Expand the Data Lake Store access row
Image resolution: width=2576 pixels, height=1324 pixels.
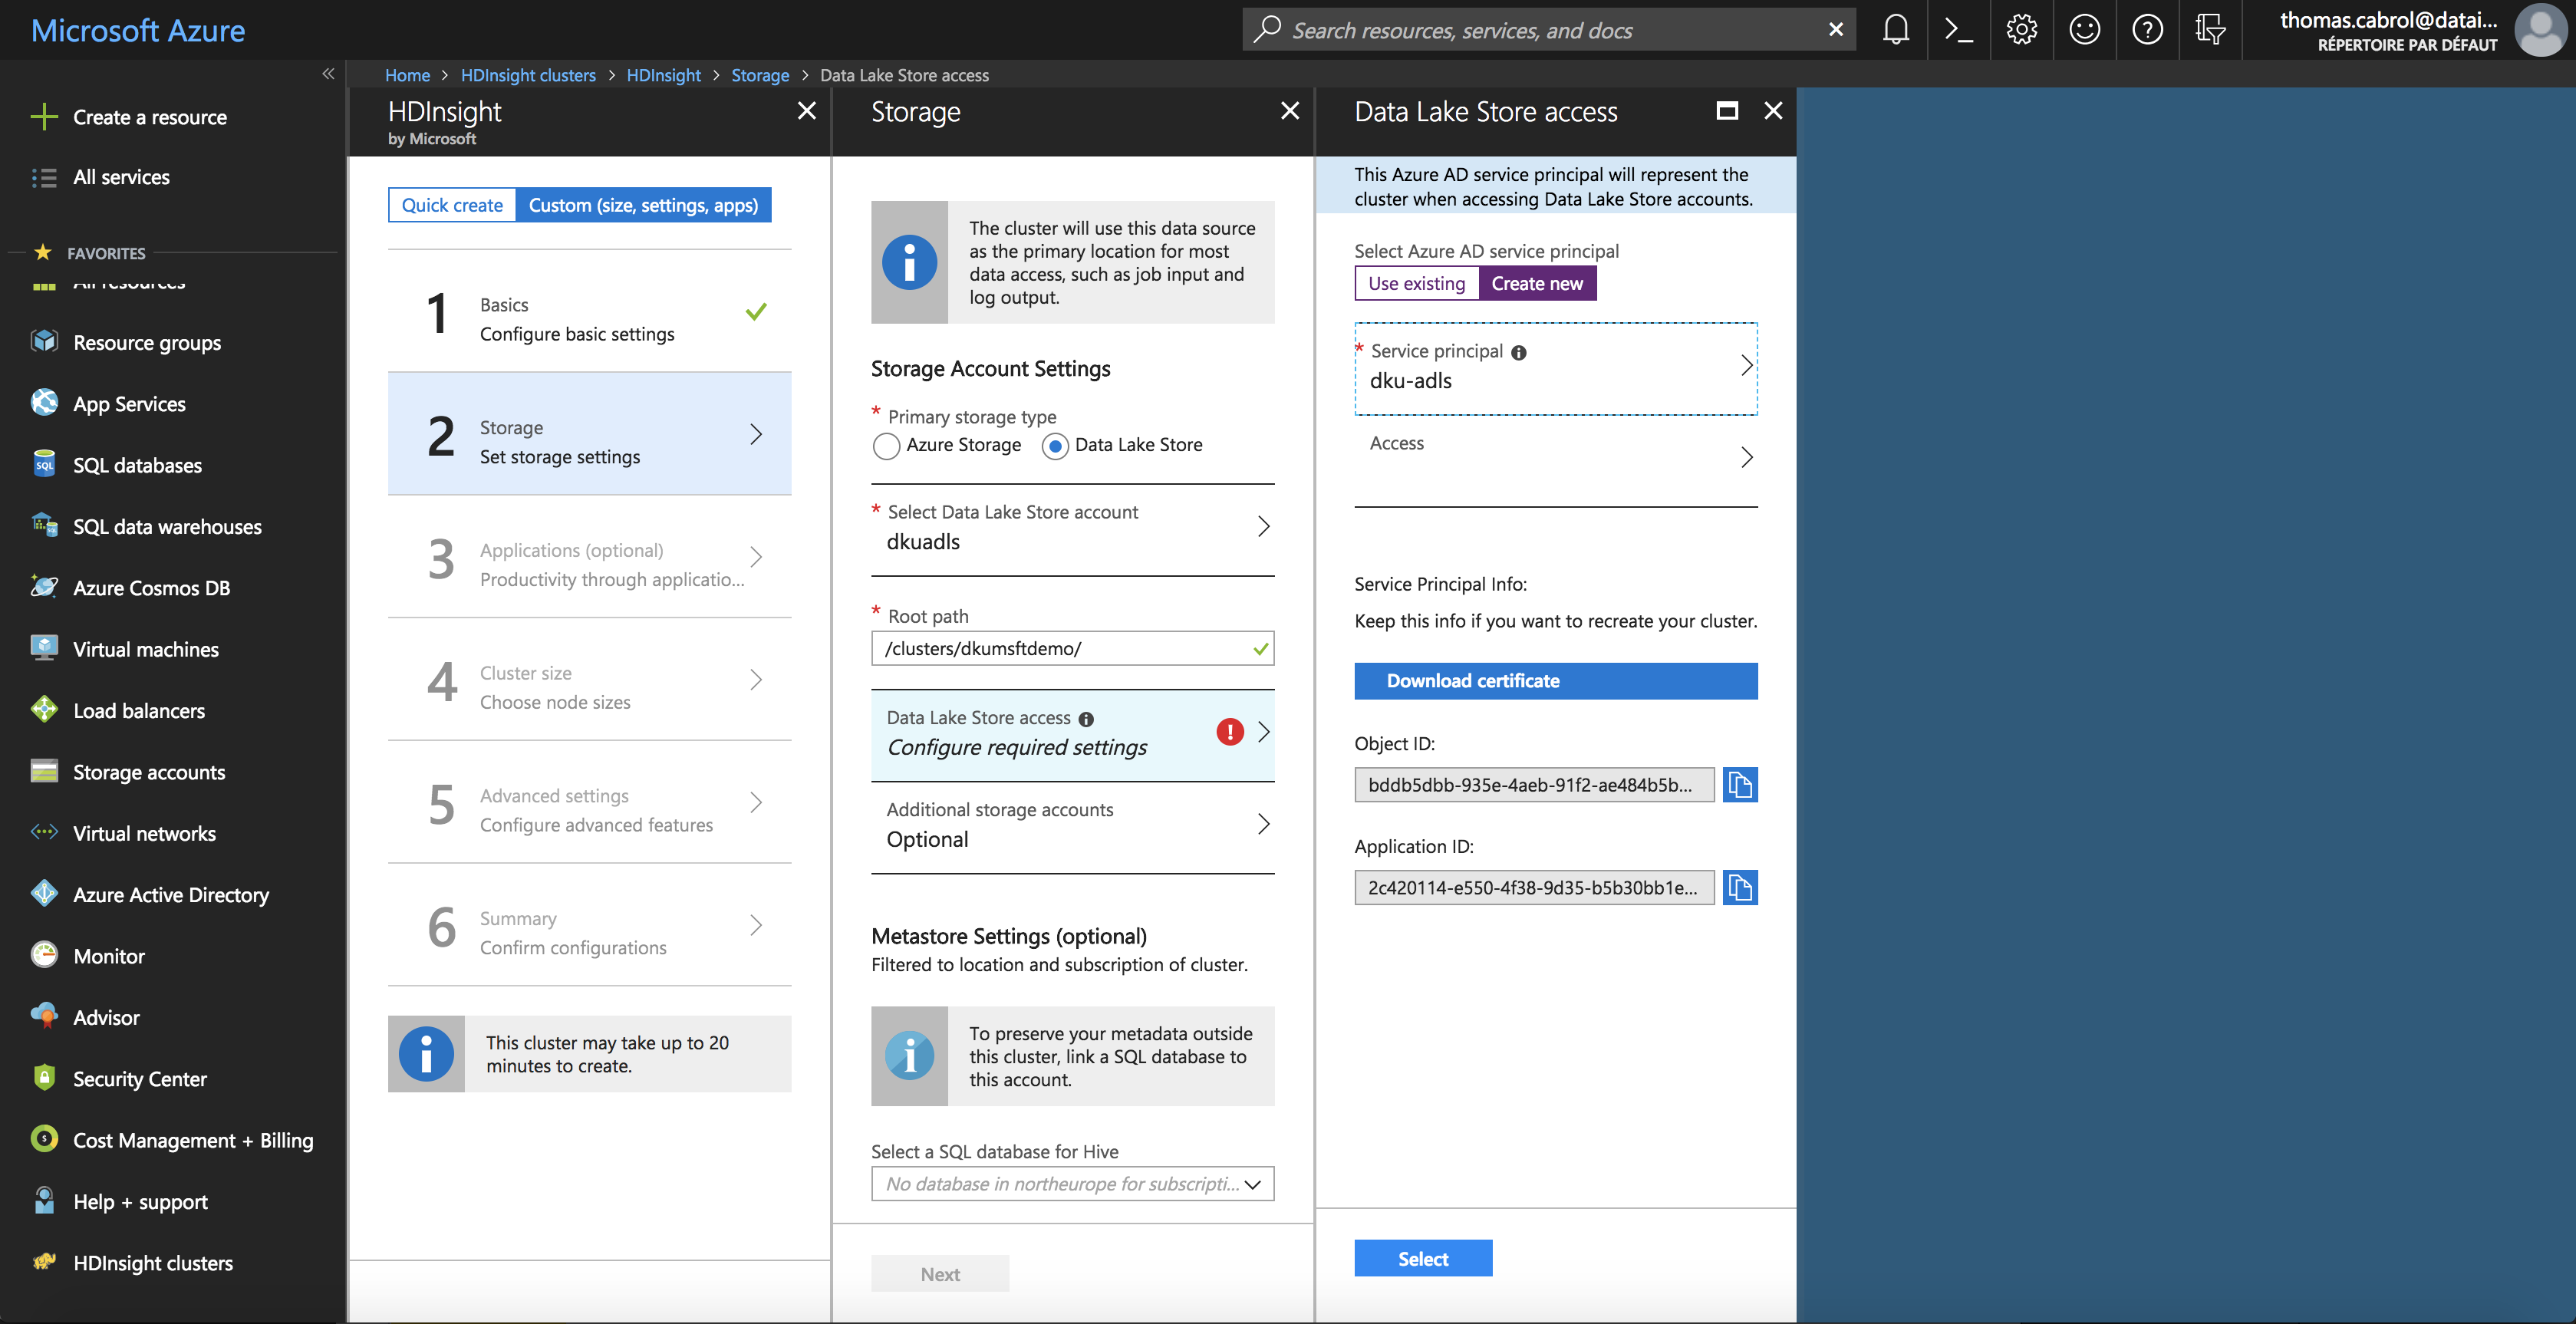[1072, 734]
